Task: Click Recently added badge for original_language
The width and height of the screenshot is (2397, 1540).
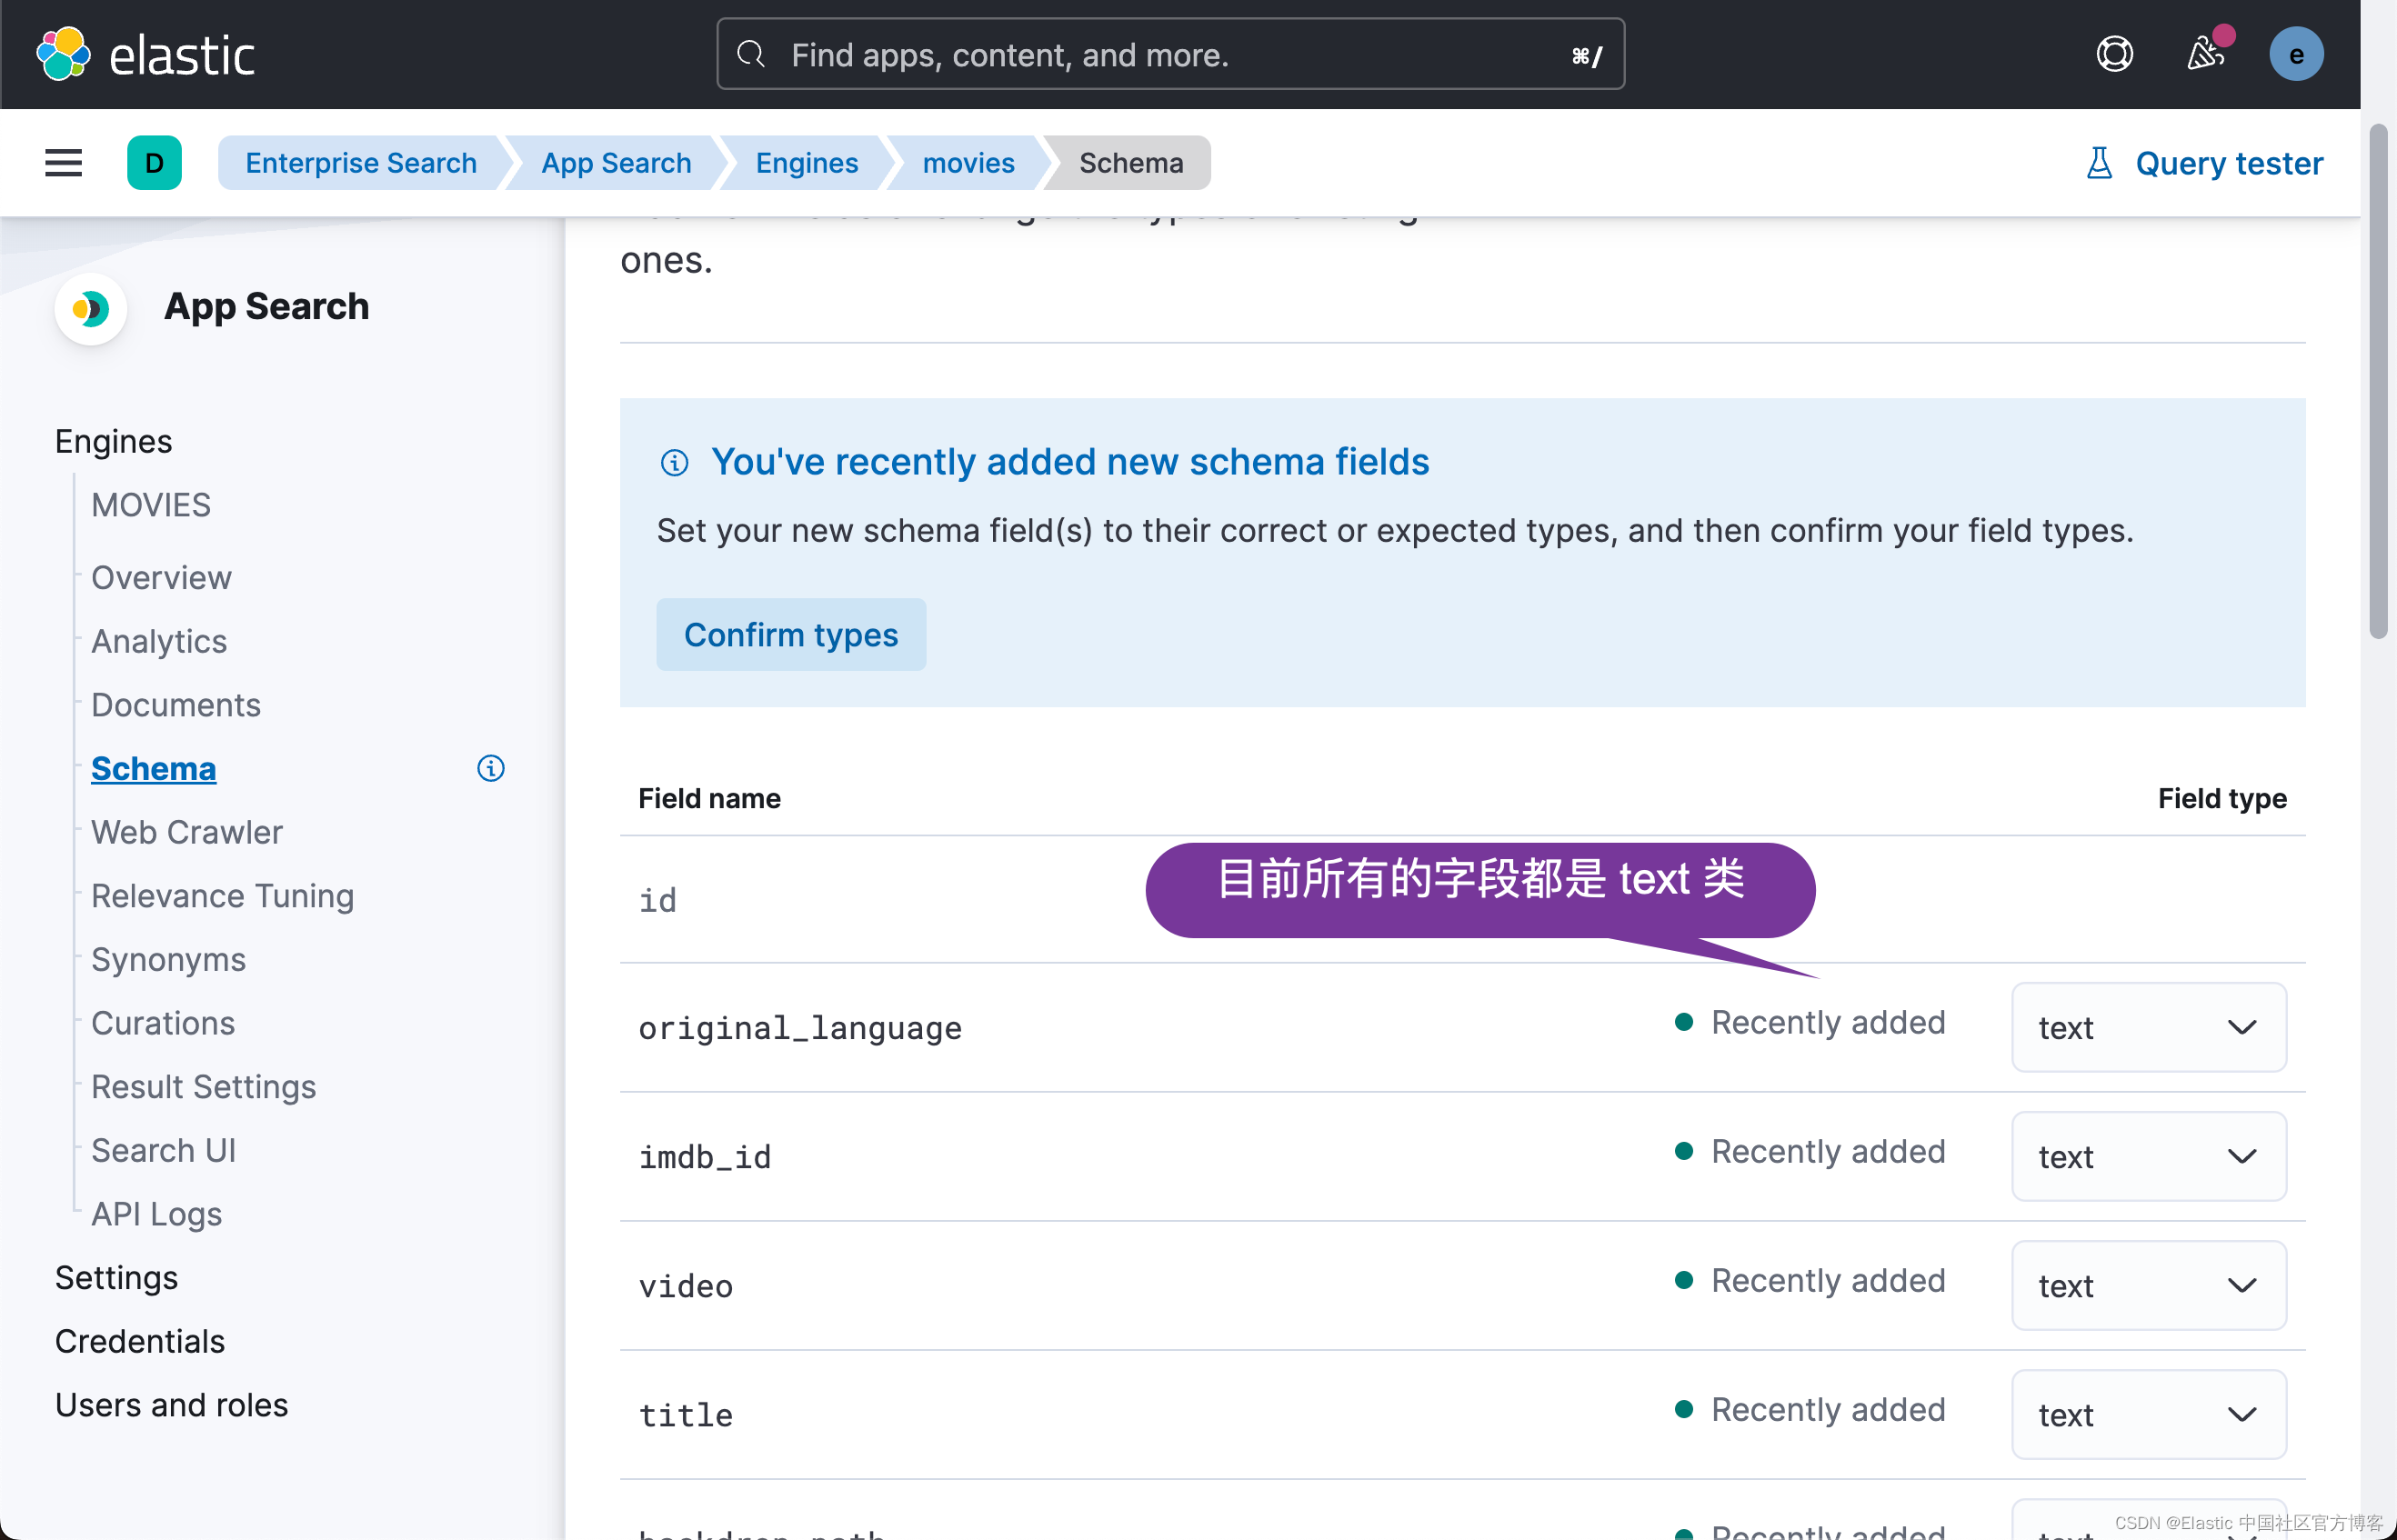Action: point(1810,1022)
